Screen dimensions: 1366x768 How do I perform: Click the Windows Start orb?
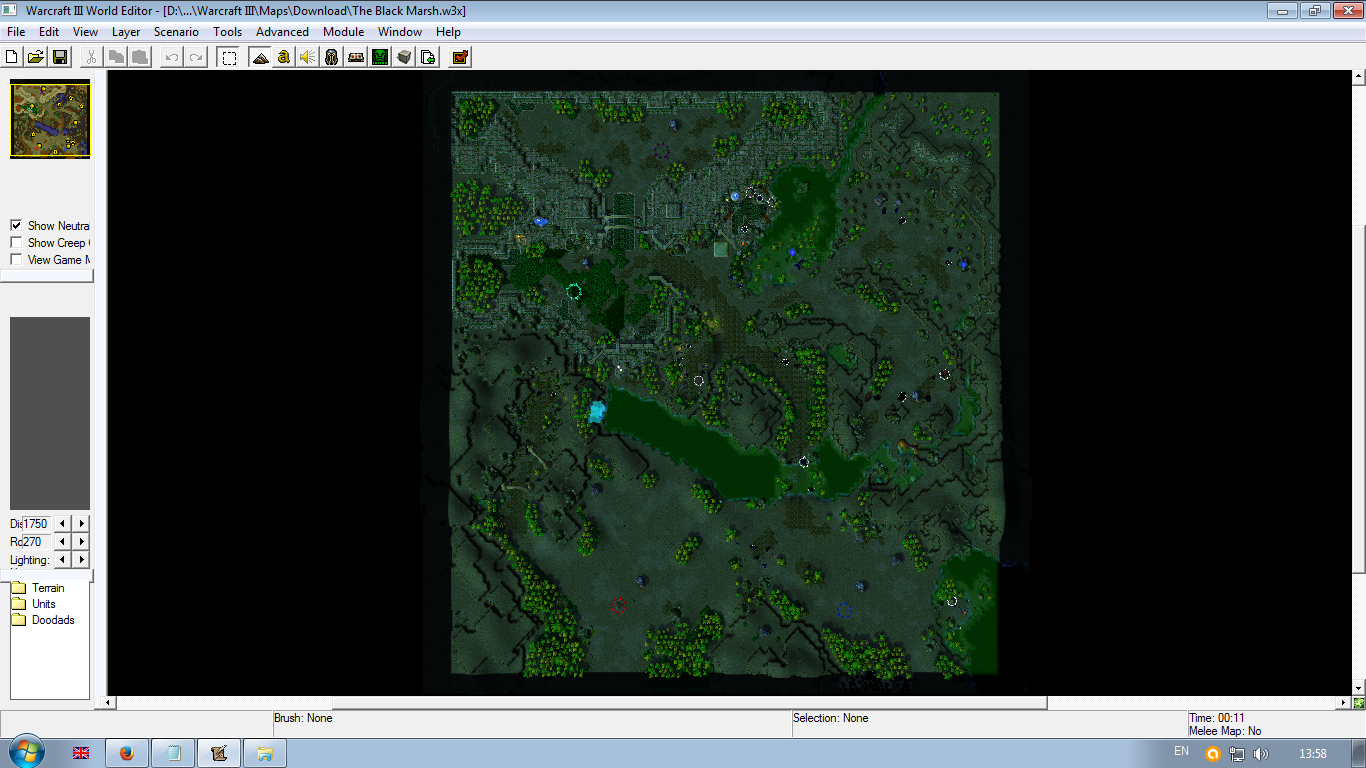(x=25, y=752)
